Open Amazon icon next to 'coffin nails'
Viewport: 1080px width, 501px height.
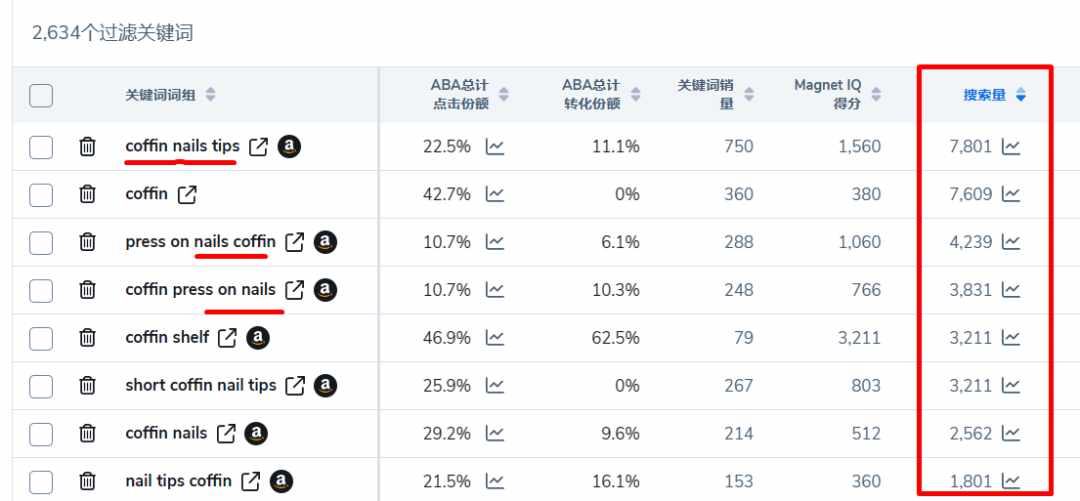[x=256, y=433]
